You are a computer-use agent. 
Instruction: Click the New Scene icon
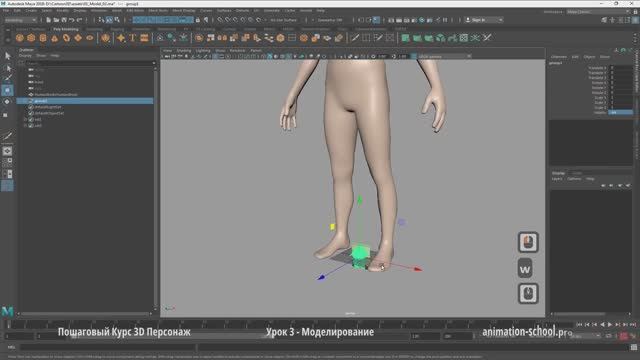click(48, 20)
